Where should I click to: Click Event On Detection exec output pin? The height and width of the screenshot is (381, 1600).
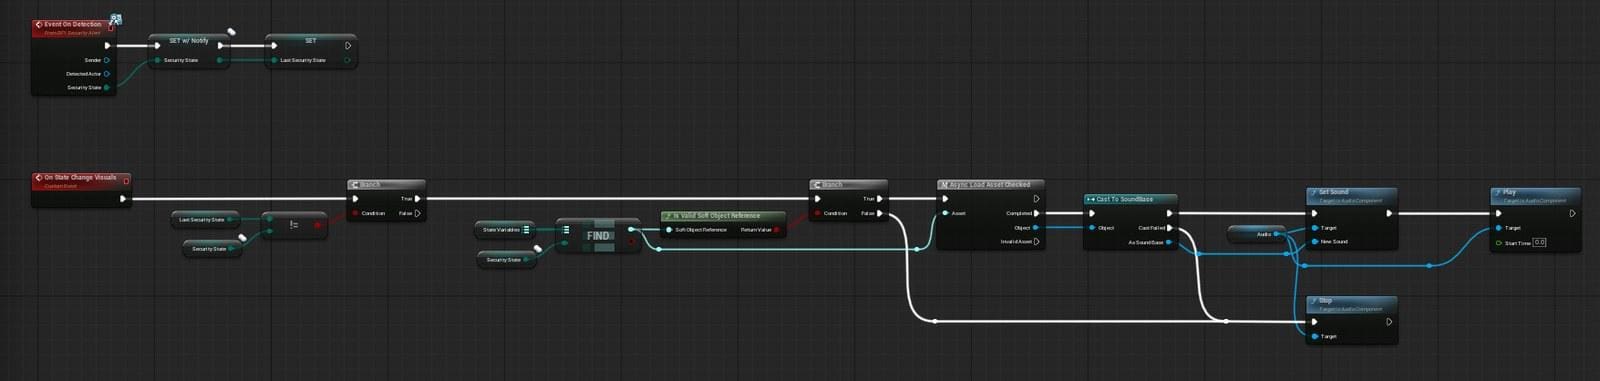[x=107, y=45]
